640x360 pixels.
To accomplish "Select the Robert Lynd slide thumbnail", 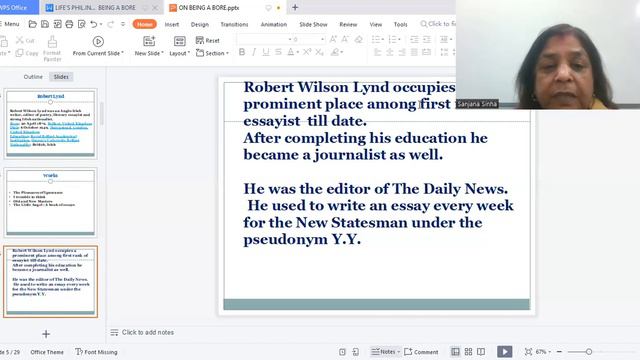I will click(51, 124).
